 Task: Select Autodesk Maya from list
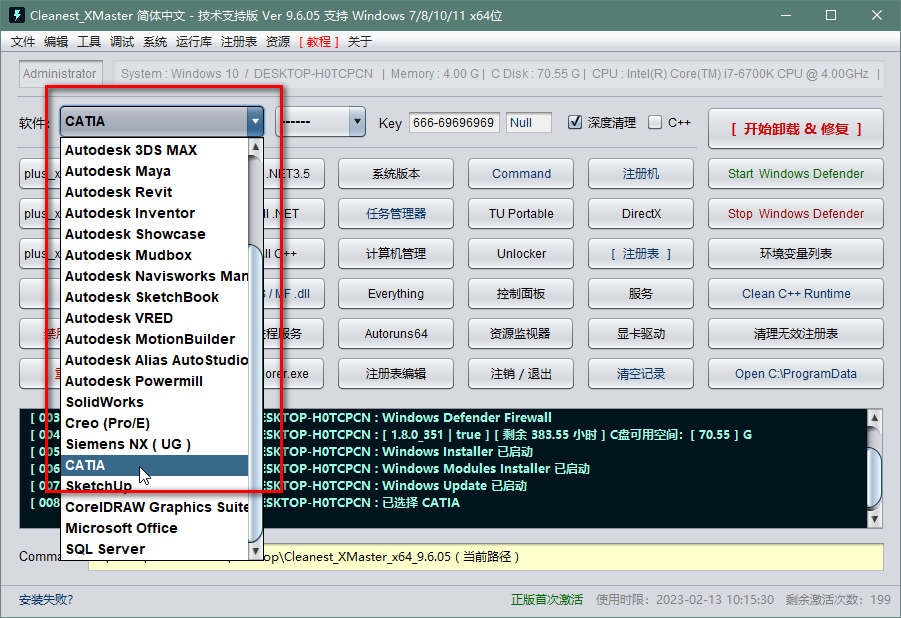tap(155, 171)
